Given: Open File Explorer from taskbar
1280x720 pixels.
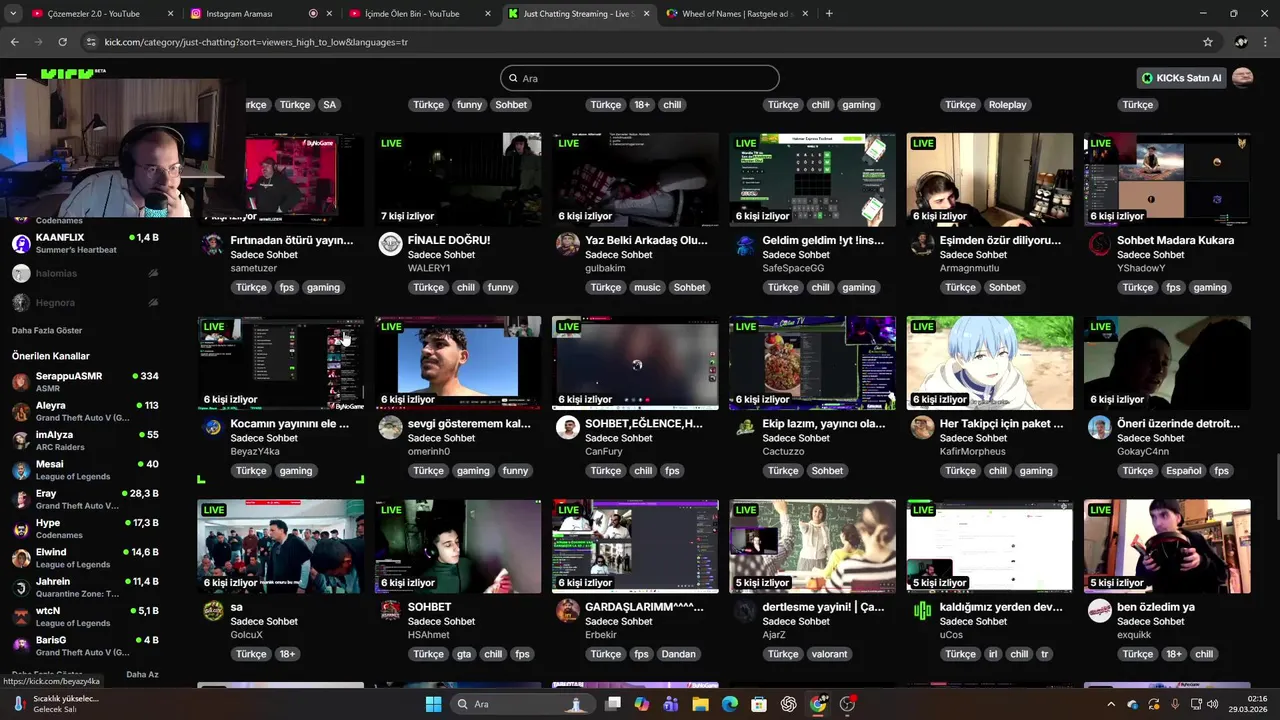Looking at the screenshot, I should click(x=700, y=704).
